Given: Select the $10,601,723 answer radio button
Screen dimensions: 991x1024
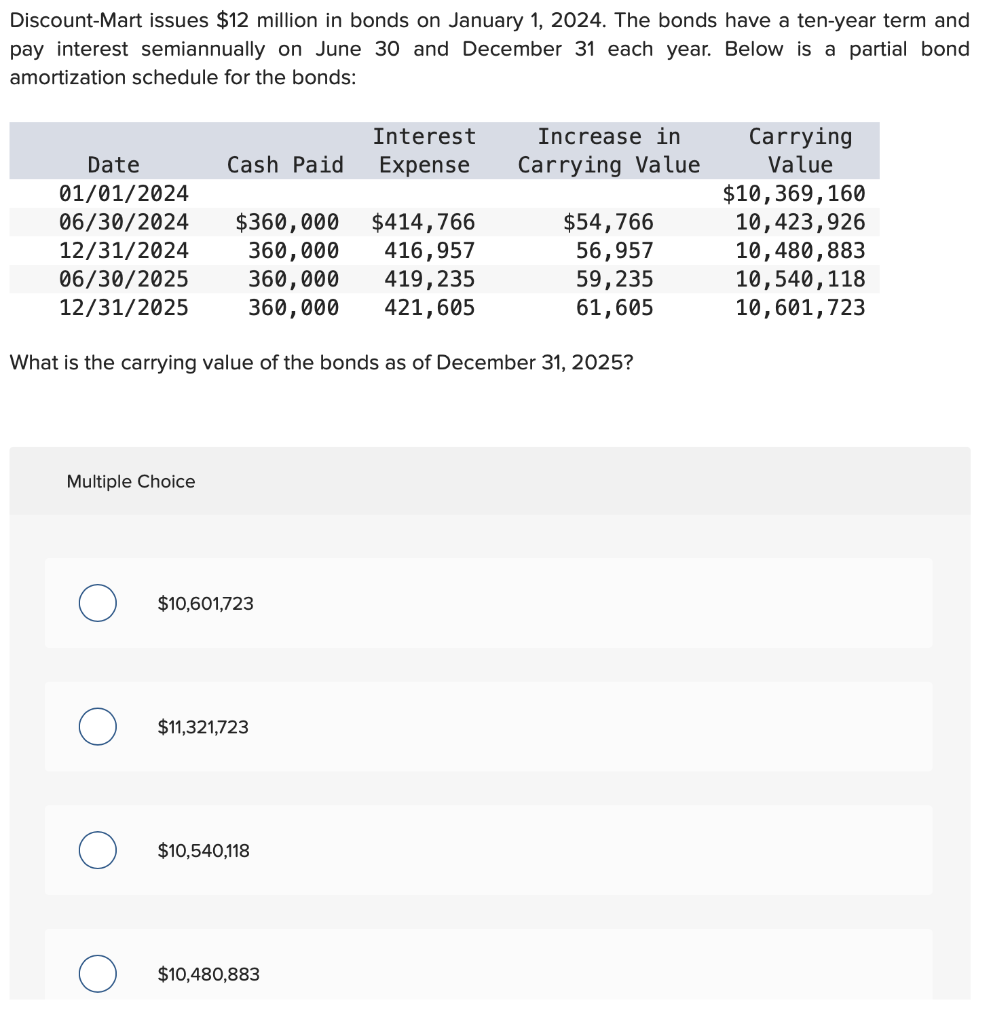Looking at the screenshot, I should [x=97, y=603].
